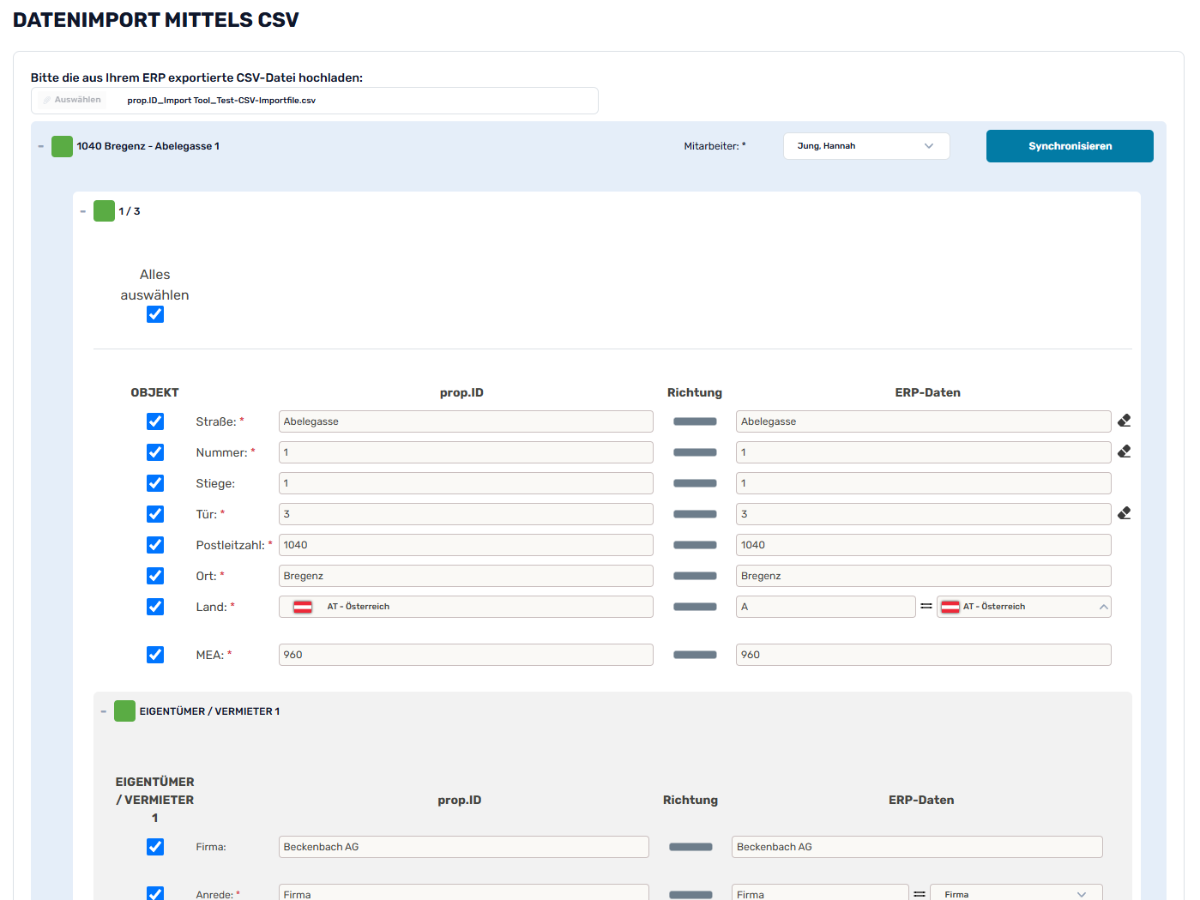Click the Auswählen file upload button

click(x=72, y=100)
